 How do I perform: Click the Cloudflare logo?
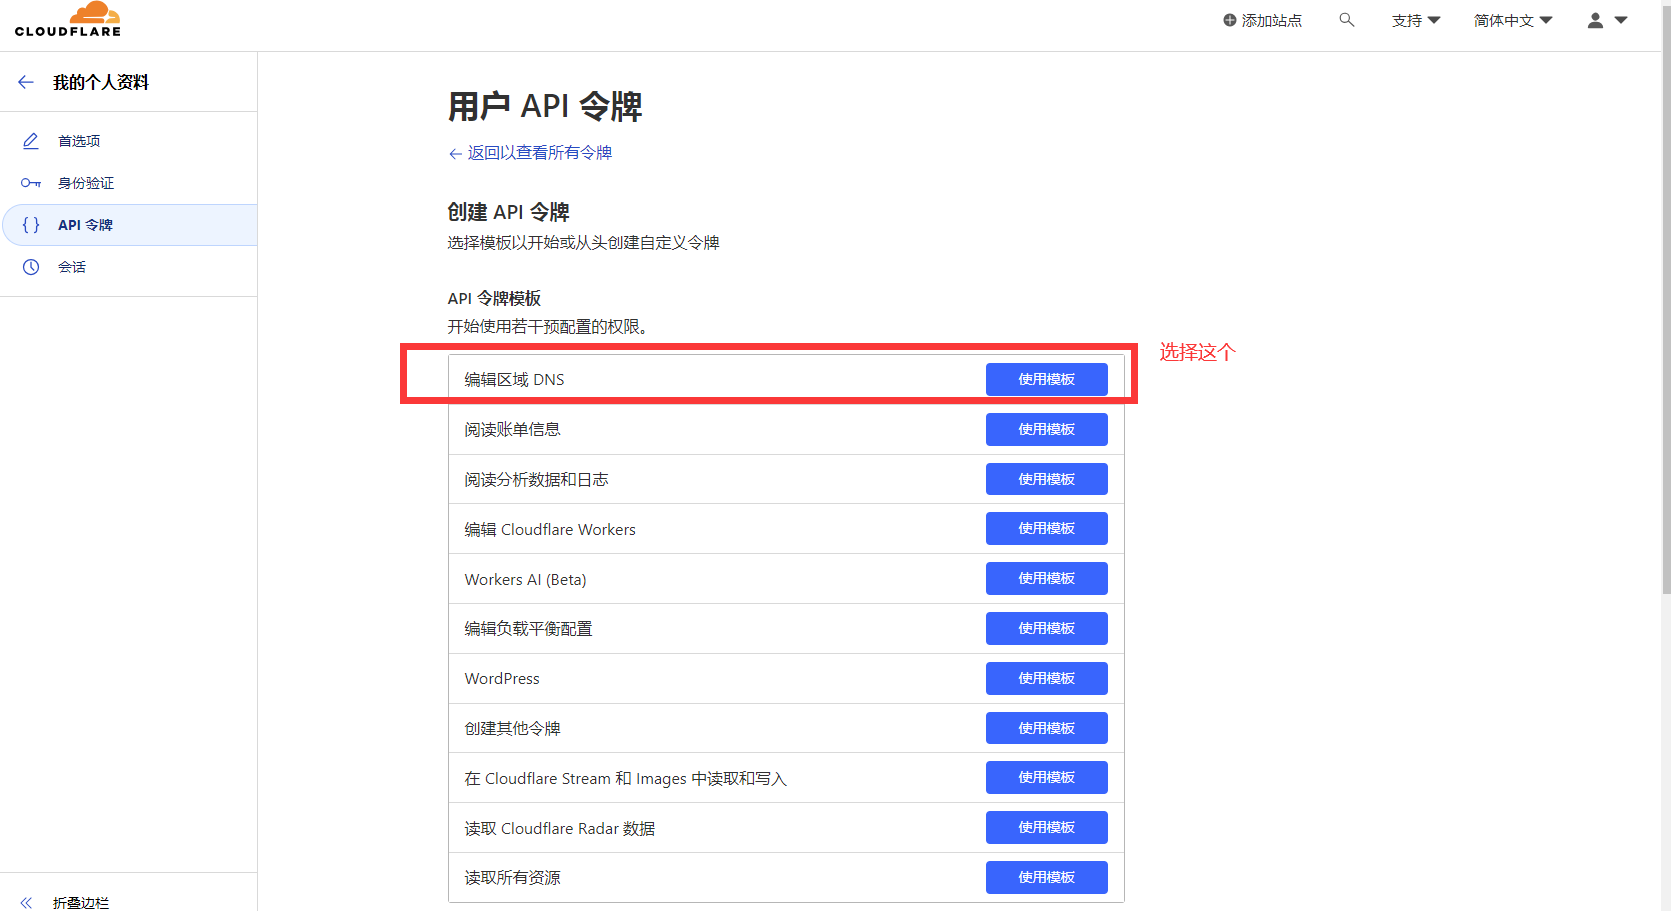click(68, 20)
